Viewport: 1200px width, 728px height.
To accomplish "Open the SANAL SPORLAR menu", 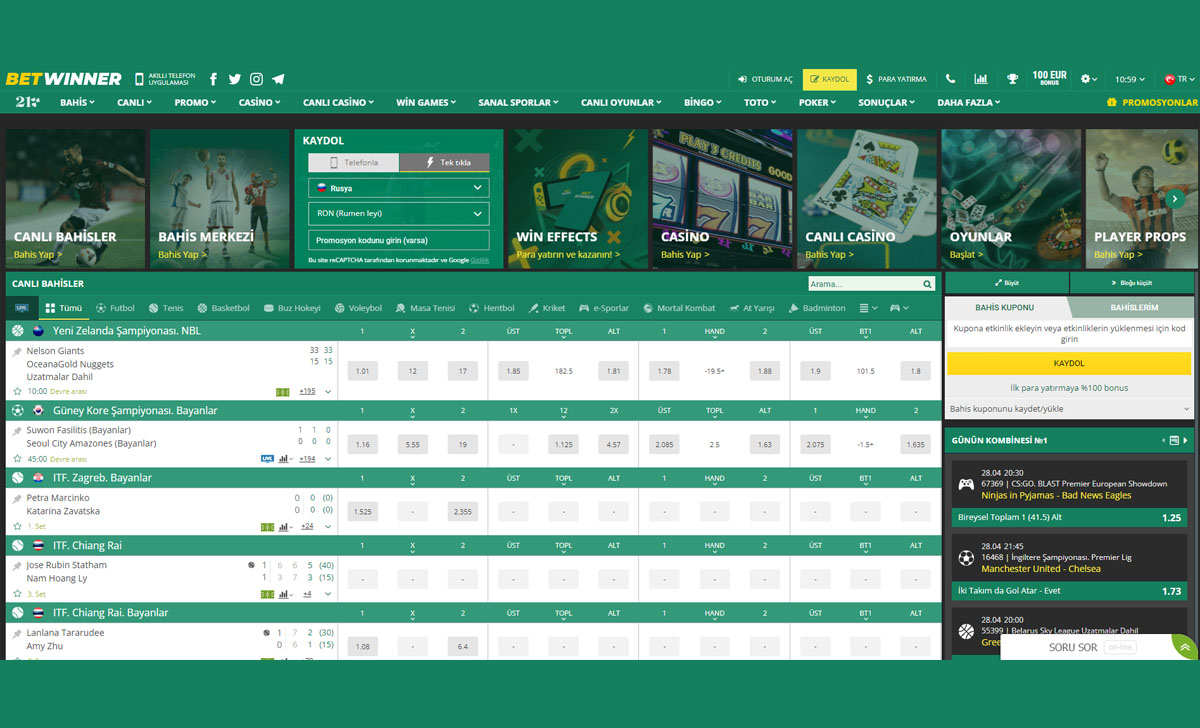I will [519, 102].
